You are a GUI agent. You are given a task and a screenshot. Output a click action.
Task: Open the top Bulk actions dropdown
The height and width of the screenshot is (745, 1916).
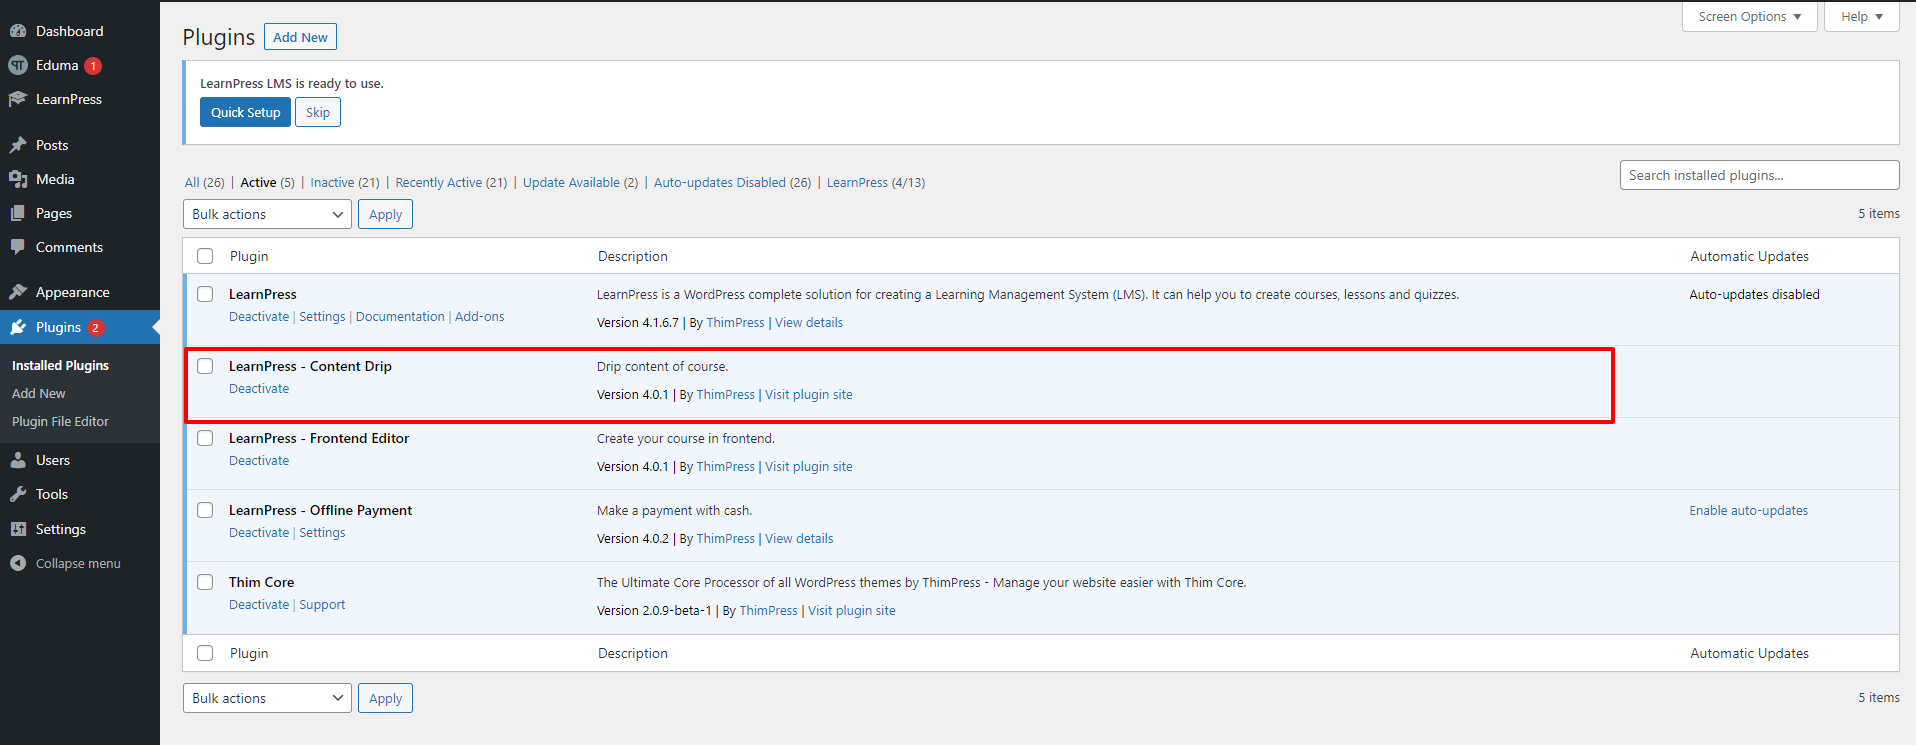267,214
